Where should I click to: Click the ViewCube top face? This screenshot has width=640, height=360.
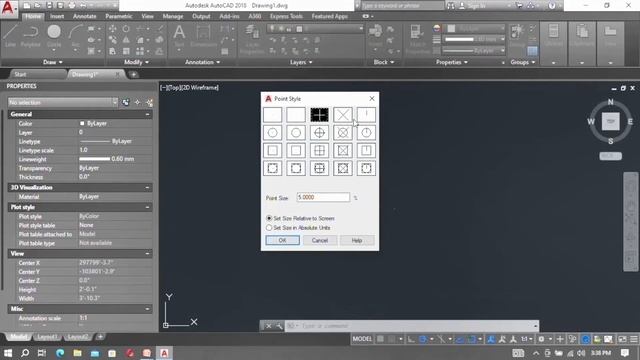click(611, 122)
